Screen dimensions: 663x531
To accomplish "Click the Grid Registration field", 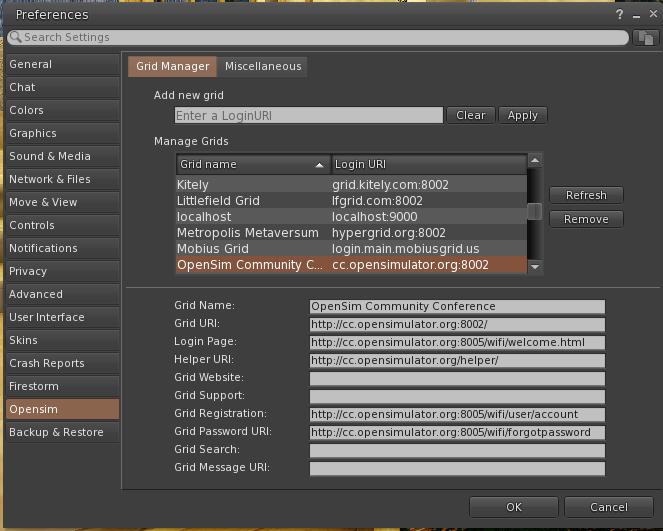I will pos(457,414).
